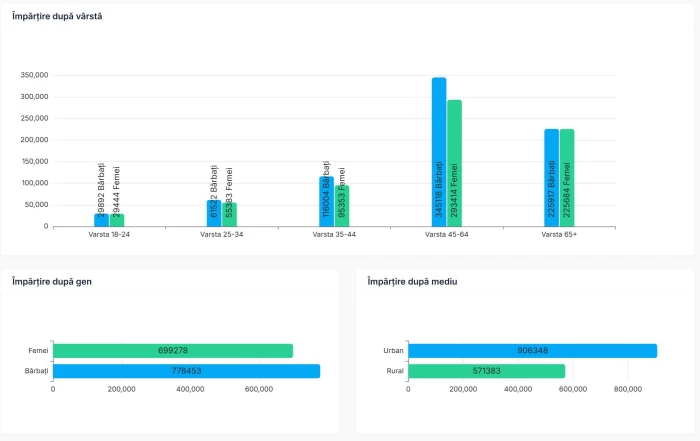Click the Varsta 18-24 axis label
The image size is (700, 441).
point(109,235)
